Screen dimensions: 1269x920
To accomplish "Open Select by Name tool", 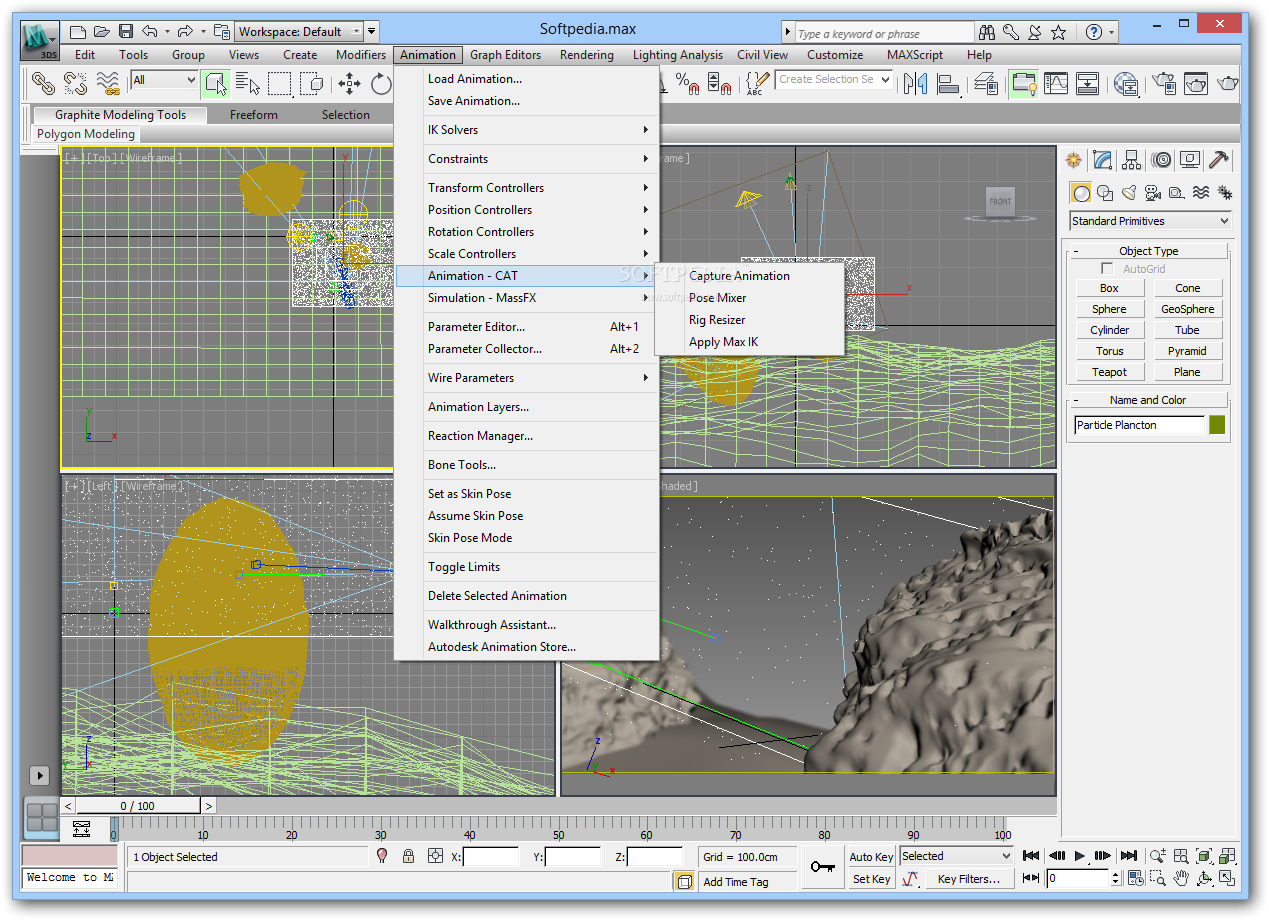I will click(247, 83).
